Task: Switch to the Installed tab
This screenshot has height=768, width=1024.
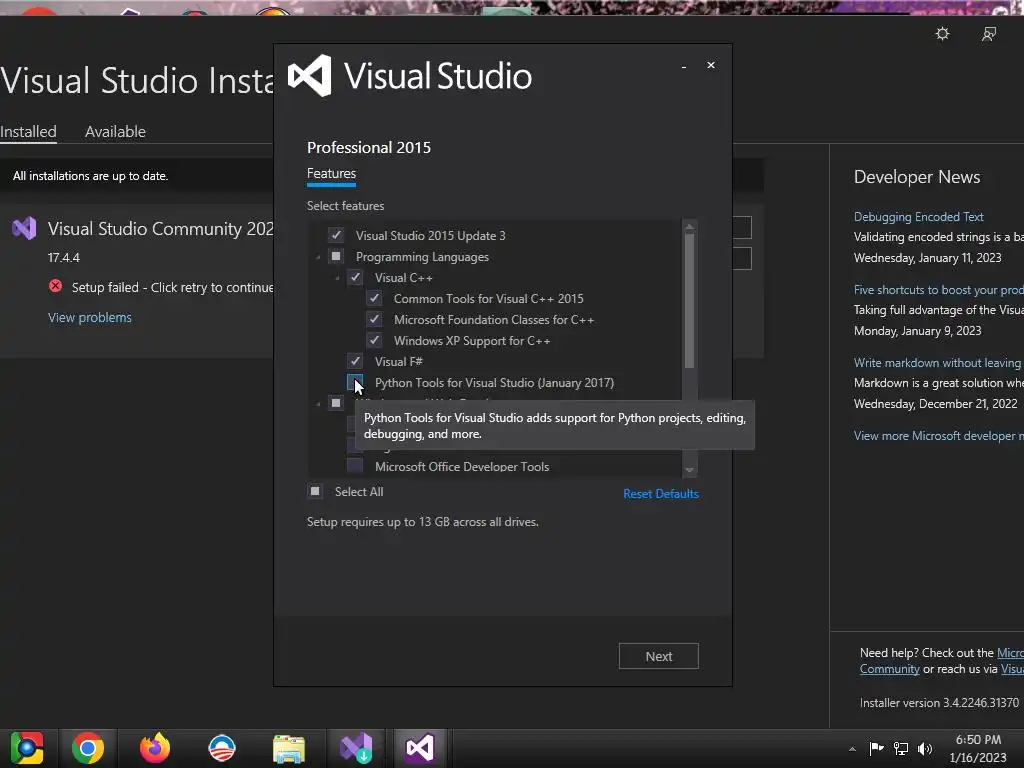Action: click(28, 131)
